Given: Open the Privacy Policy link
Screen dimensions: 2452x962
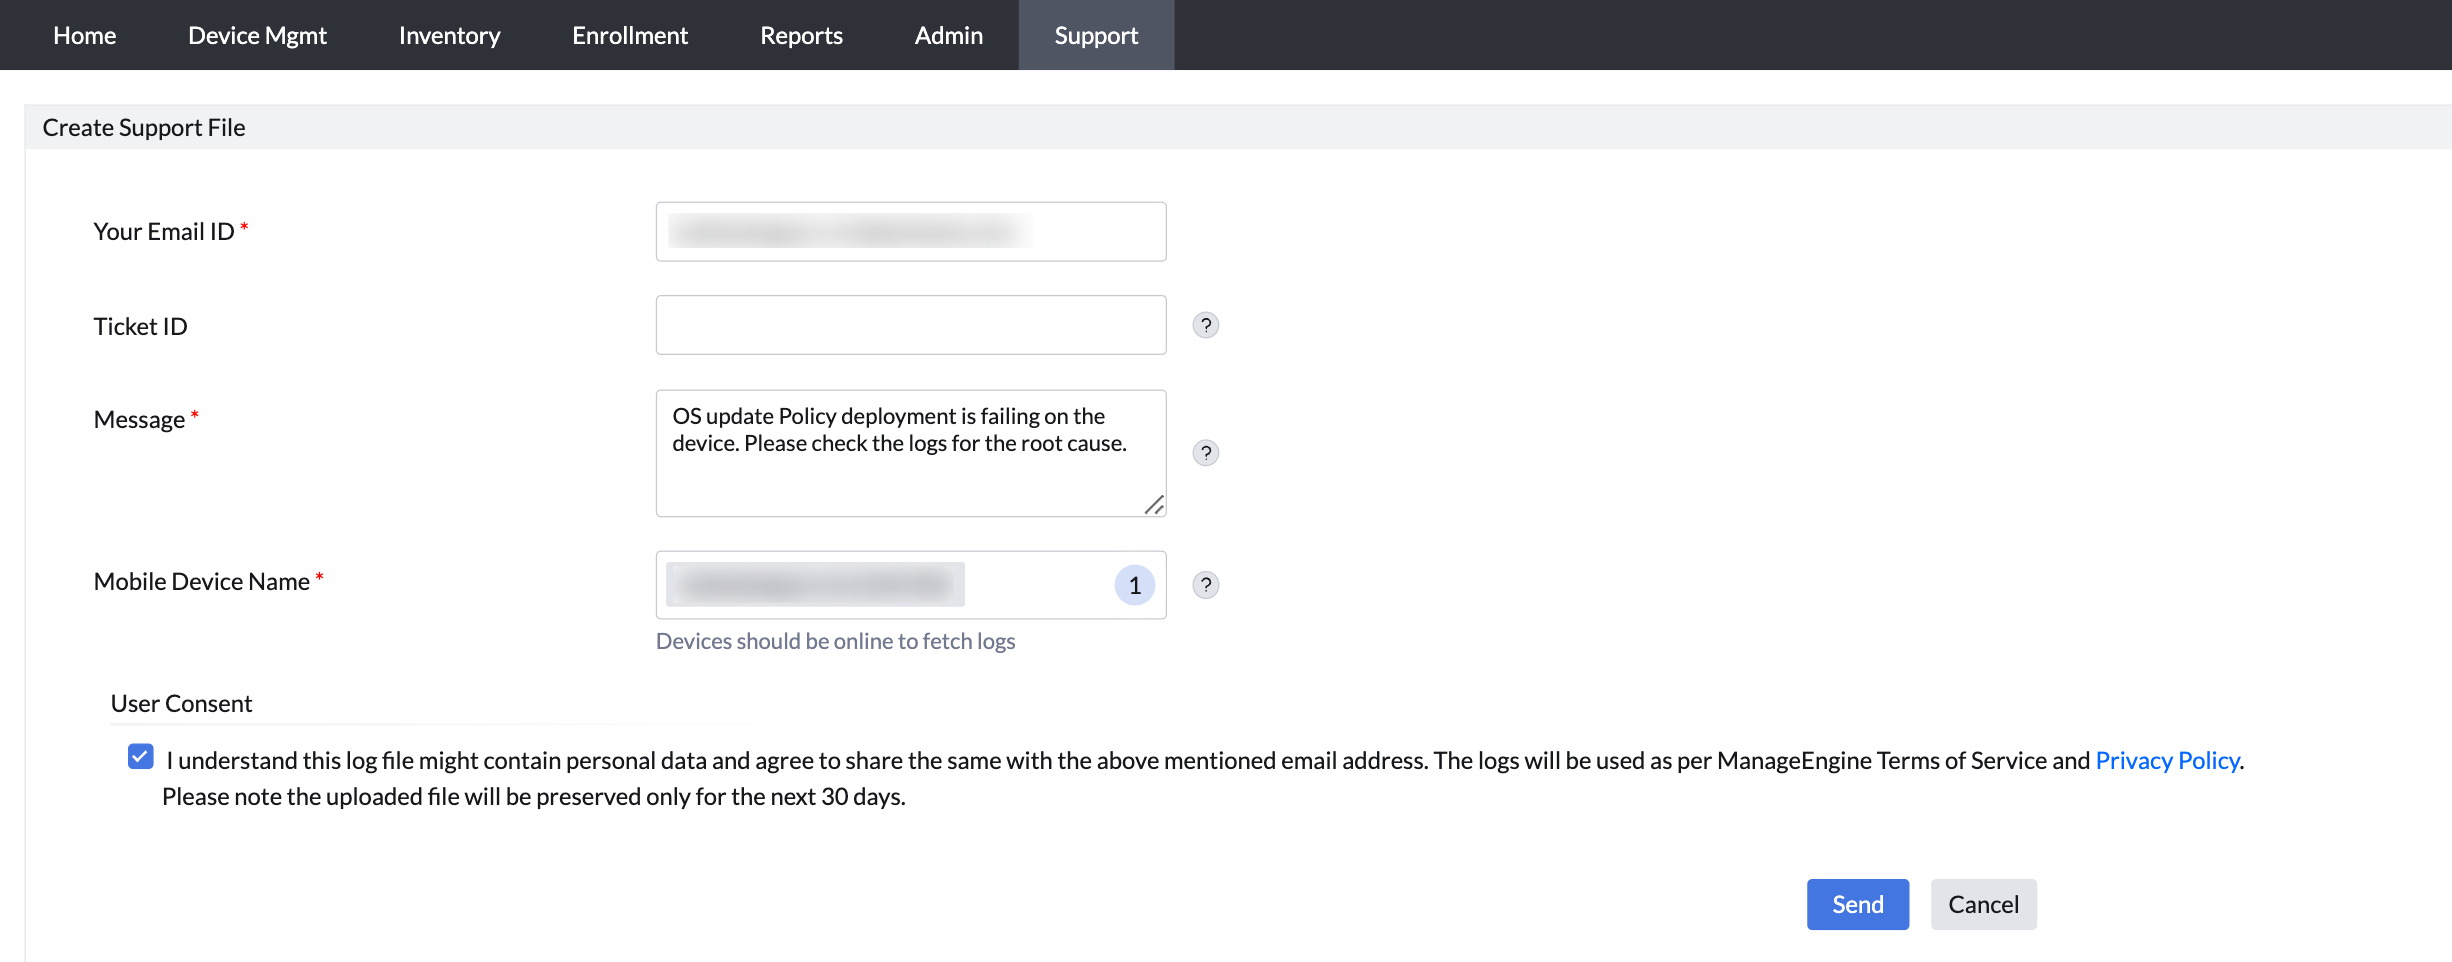Looking at the screenshot, I should (x=2167, y=761).
